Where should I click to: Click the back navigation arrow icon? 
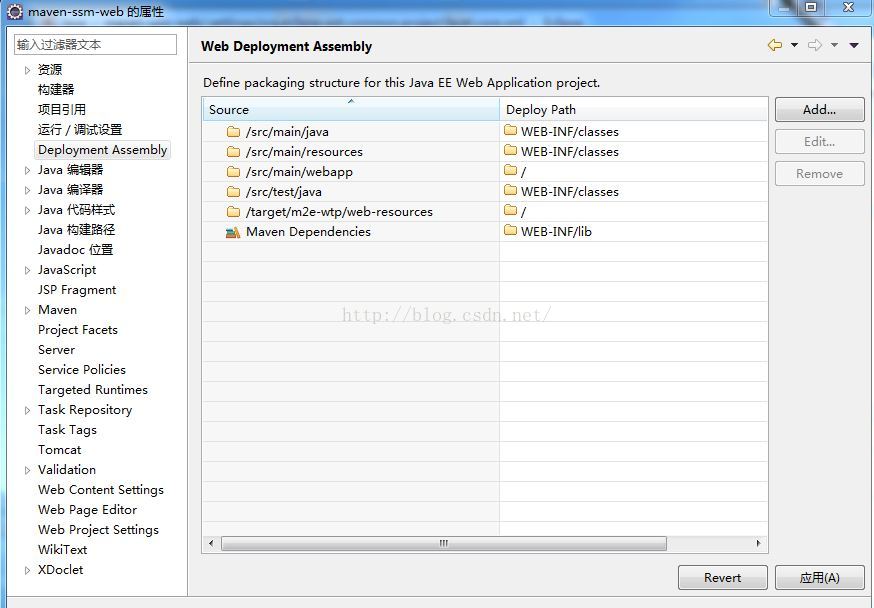click(775, 45)
